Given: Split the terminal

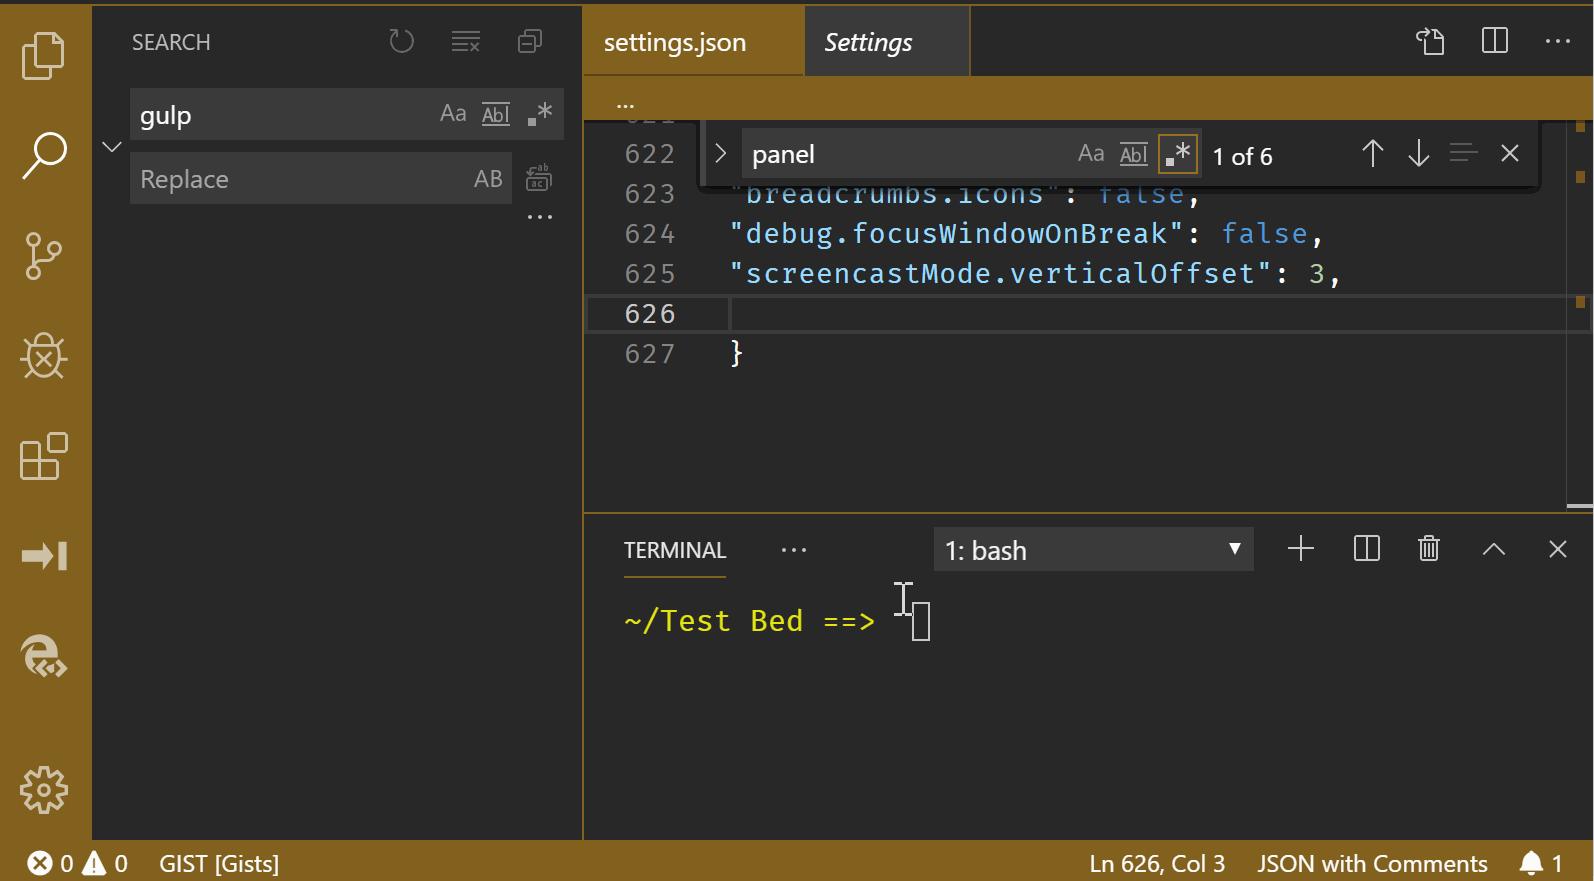Looking at the screenshot, I should [1366, 549].
